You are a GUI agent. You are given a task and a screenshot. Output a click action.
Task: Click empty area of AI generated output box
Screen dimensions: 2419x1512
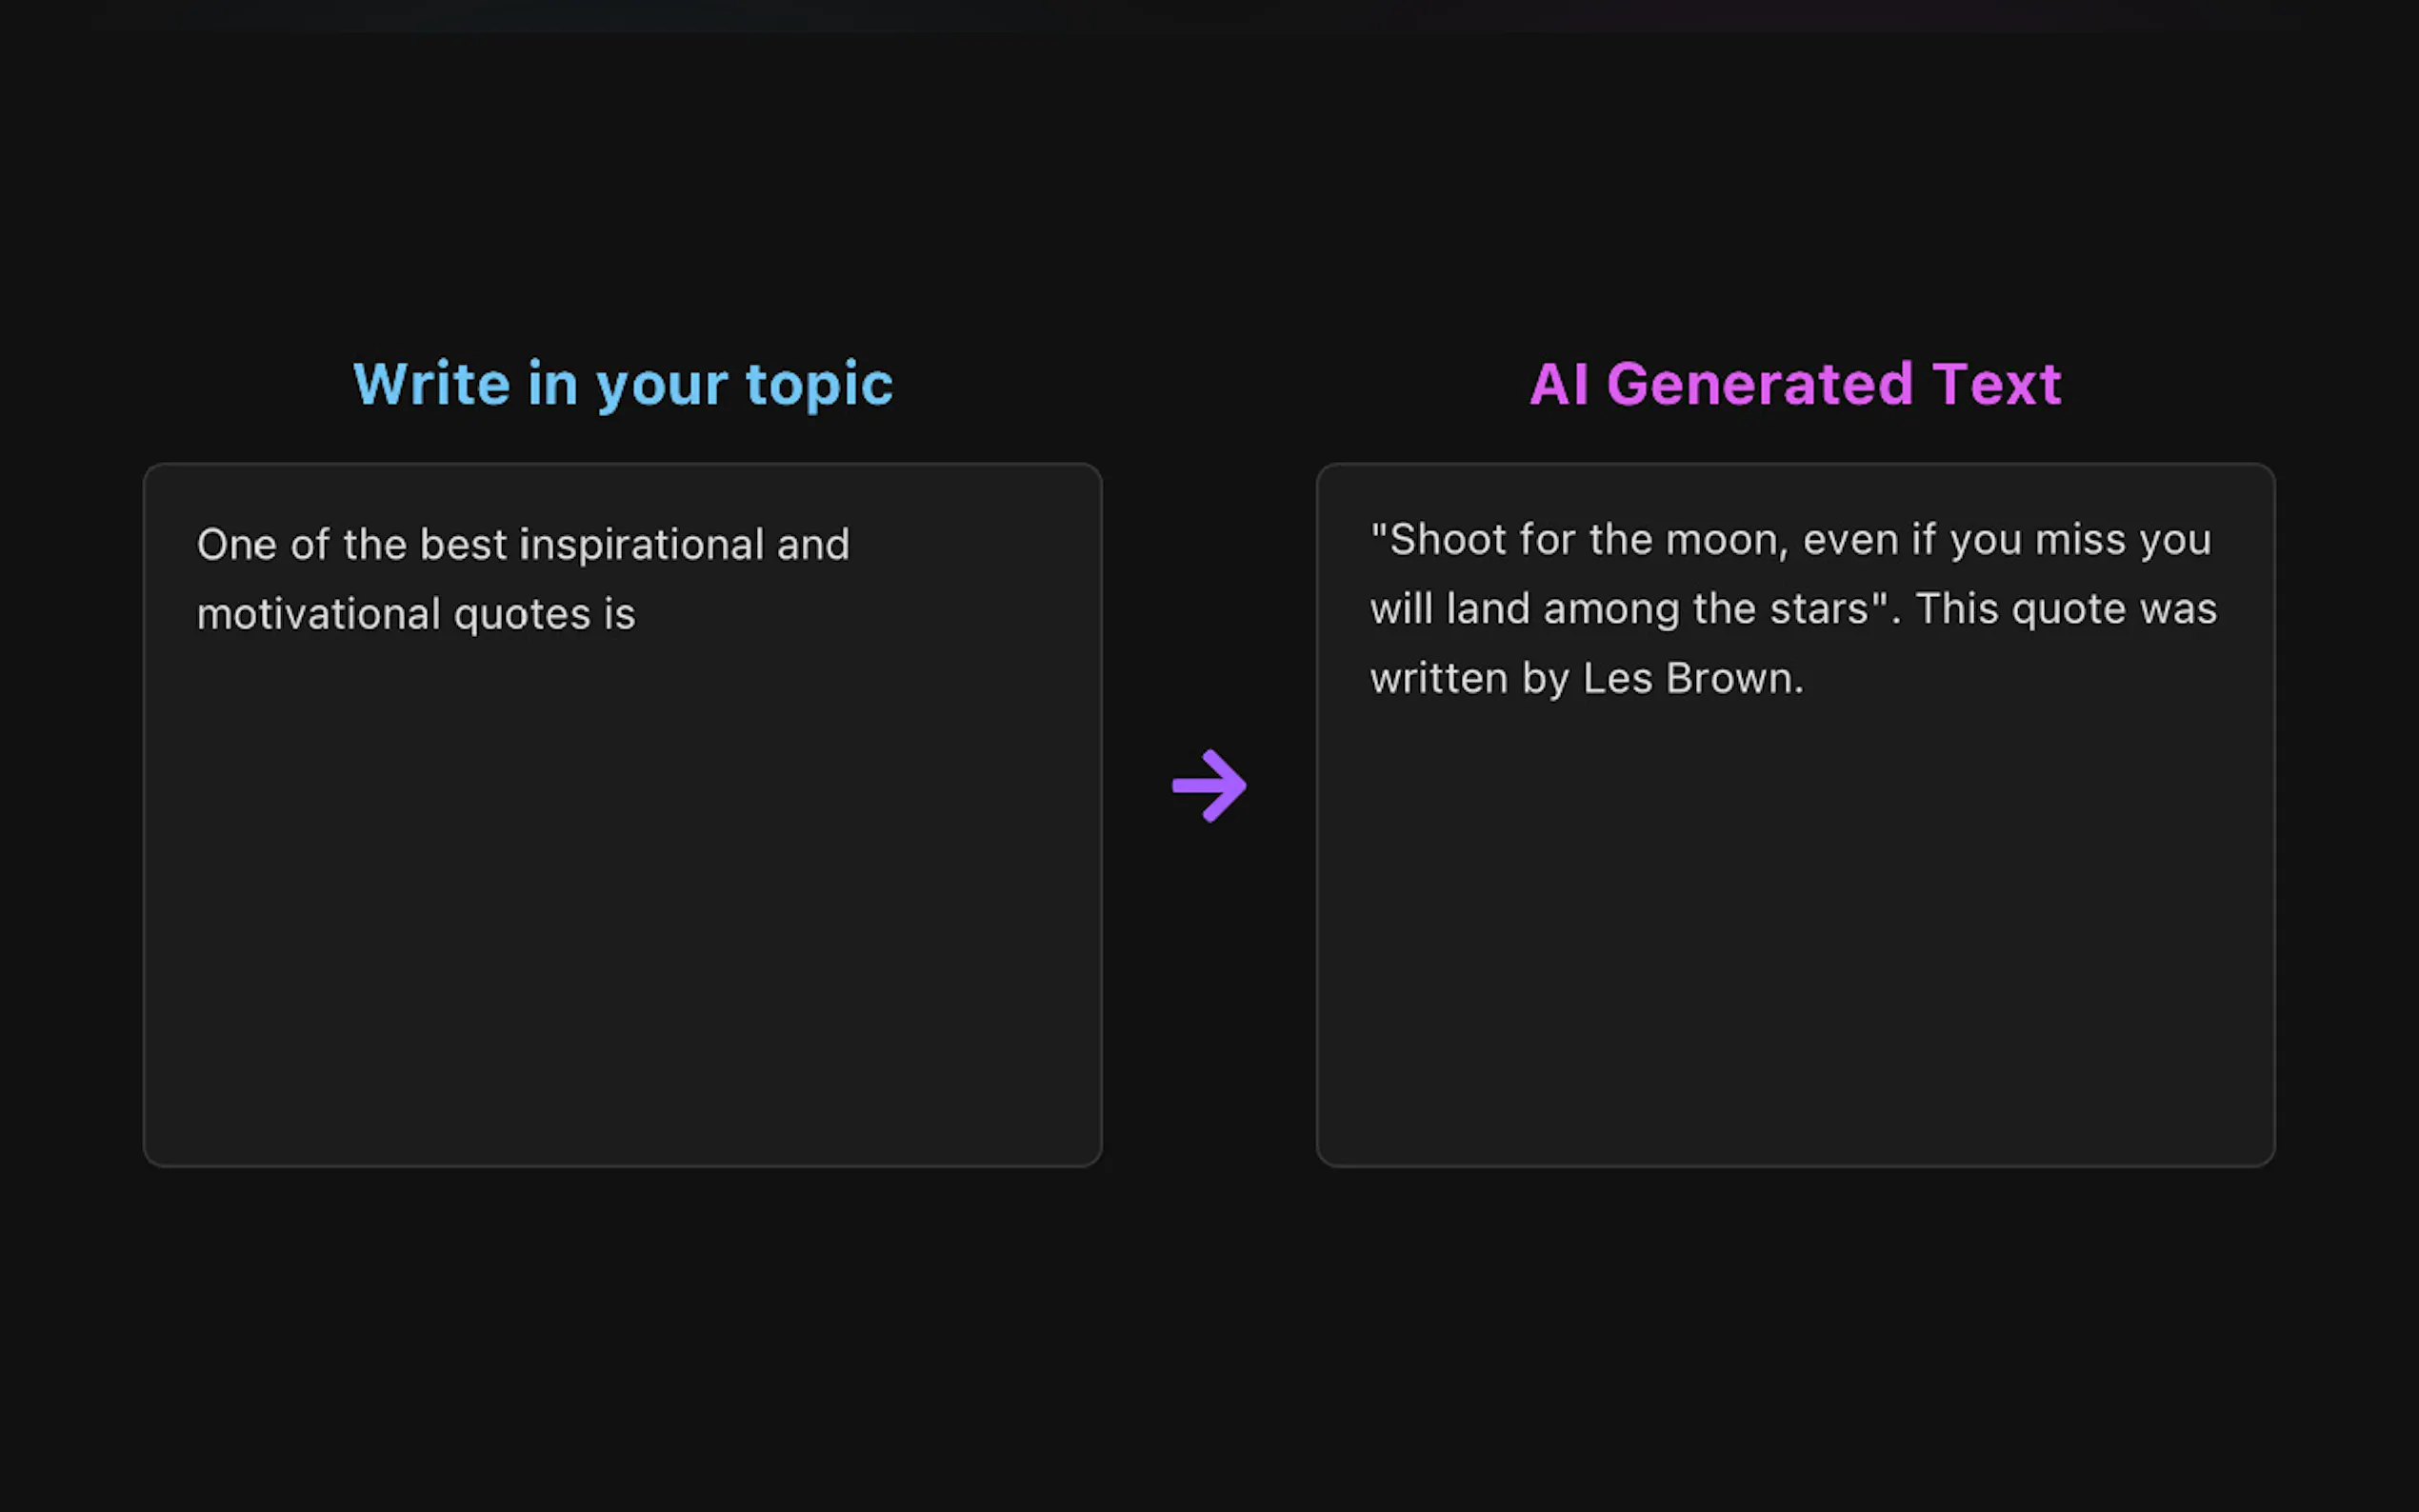tap(1795, 930)
